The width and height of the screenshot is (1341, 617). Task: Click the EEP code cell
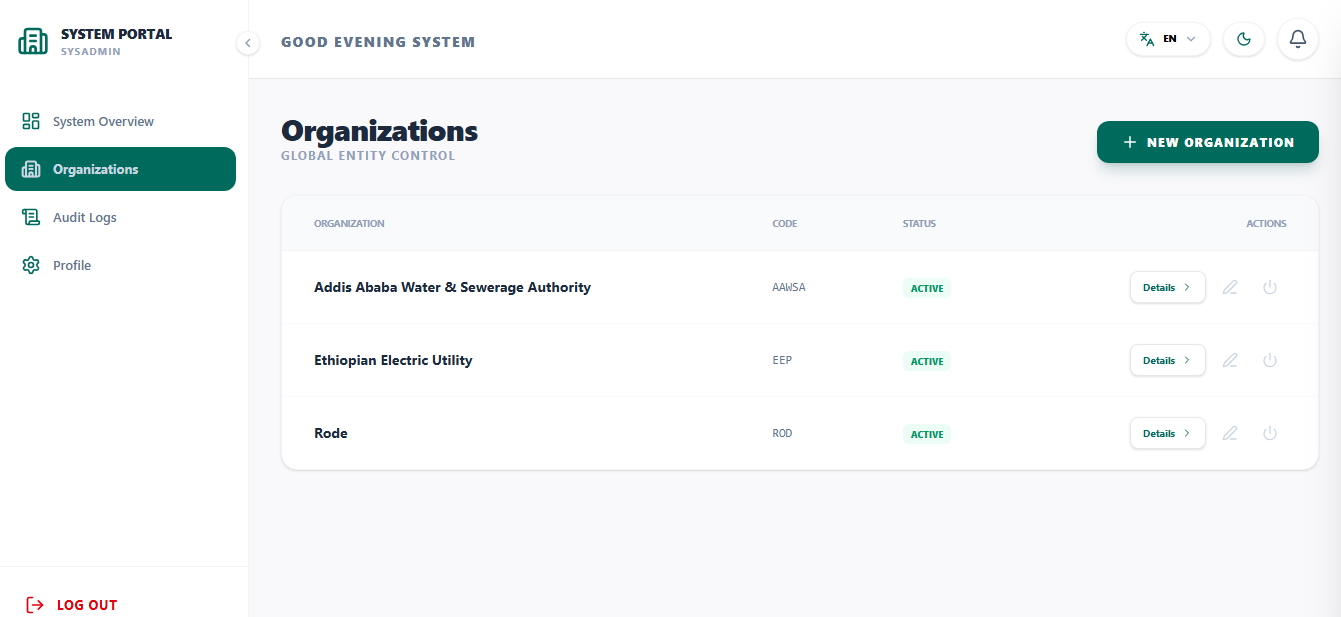782,360
